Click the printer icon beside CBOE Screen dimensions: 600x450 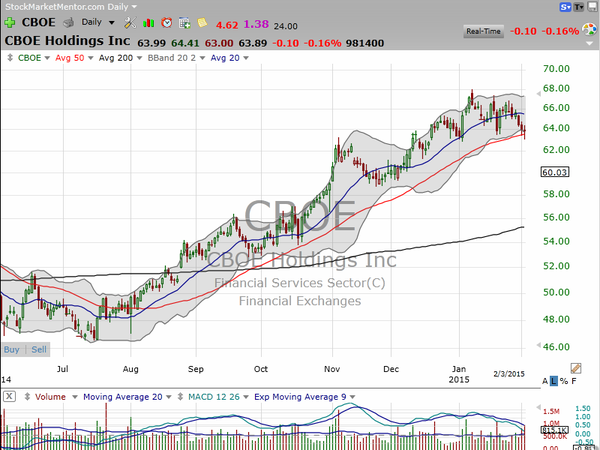click(68, 23)
